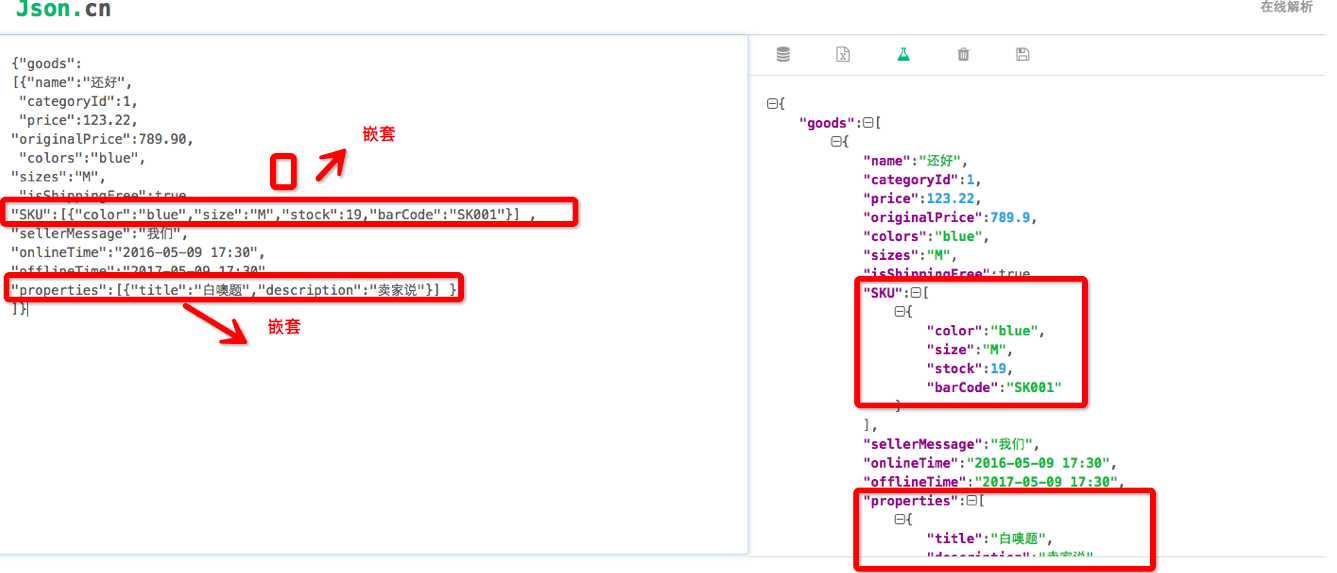This screenshot has width=1337, height=573.
Task: Click the "properties" line in the input
Action: tap(234, 290)
